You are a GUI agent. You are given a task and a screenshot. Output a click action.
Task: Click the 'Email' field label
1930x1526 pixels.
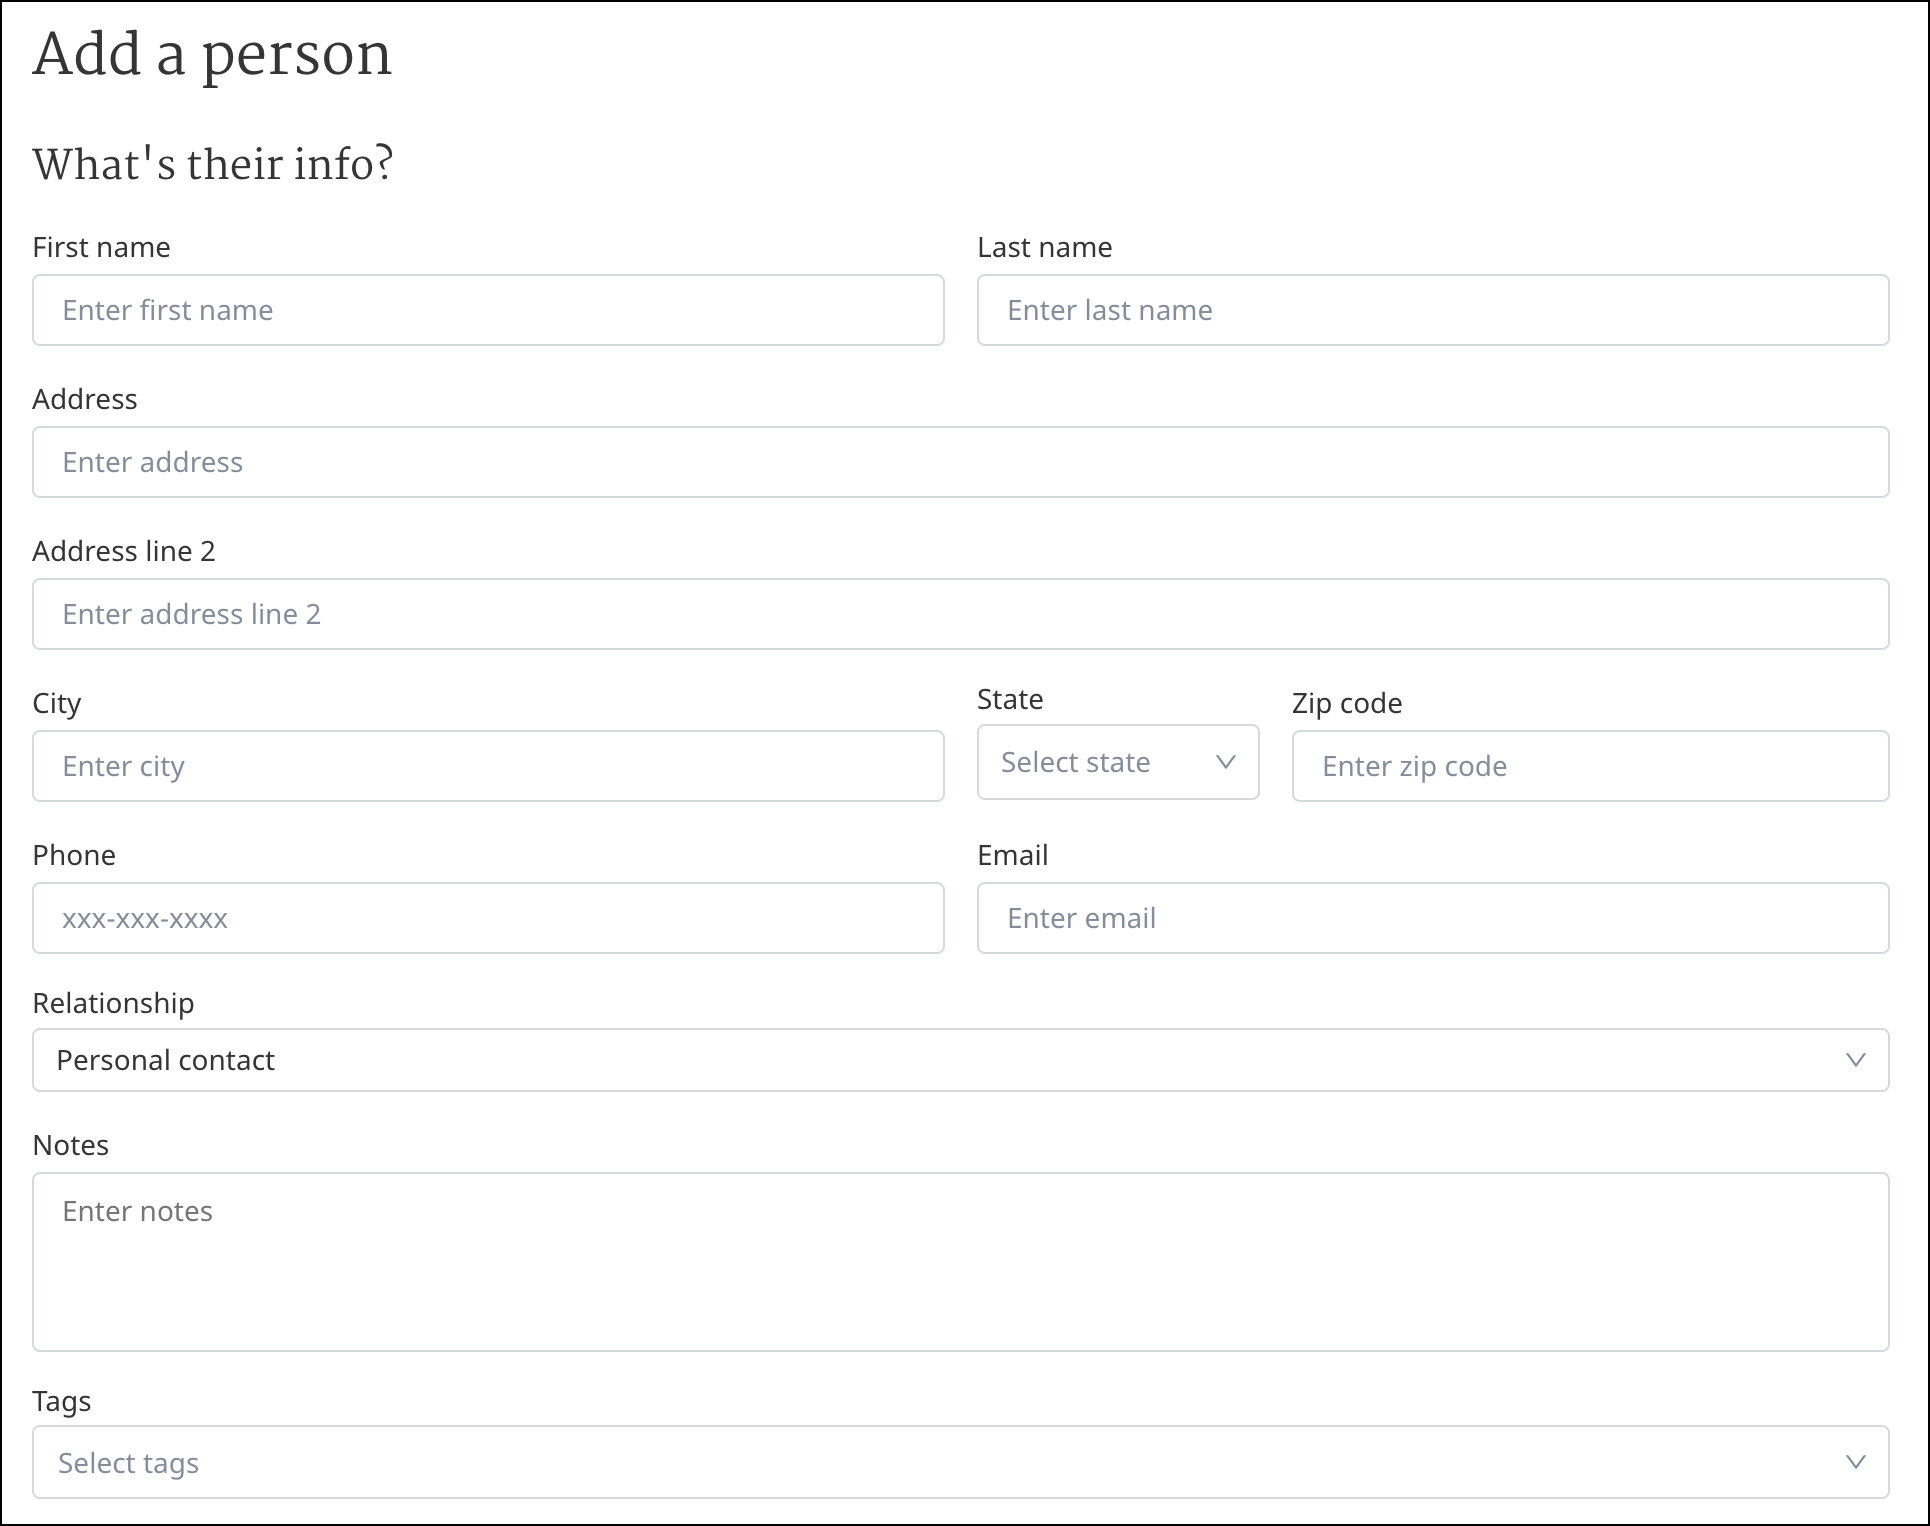click(1012, 855)
